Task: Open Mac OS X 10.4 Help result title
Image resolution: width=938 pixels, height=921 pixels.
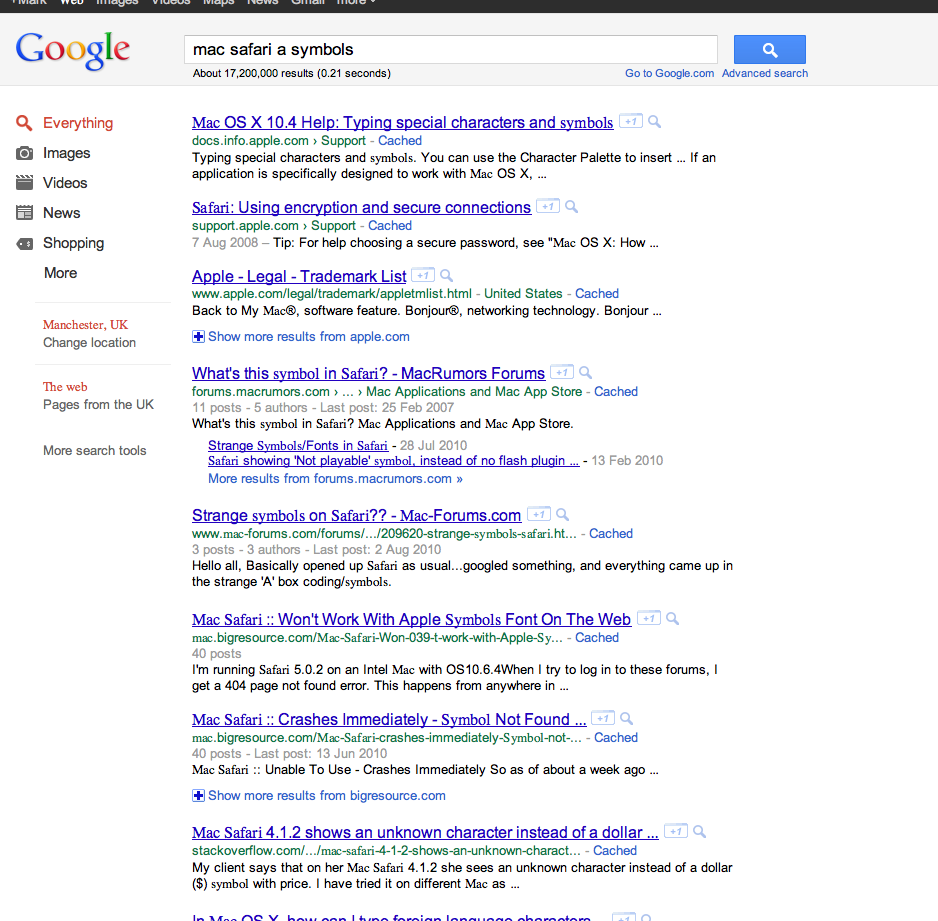Action: [x=403, y=123]
